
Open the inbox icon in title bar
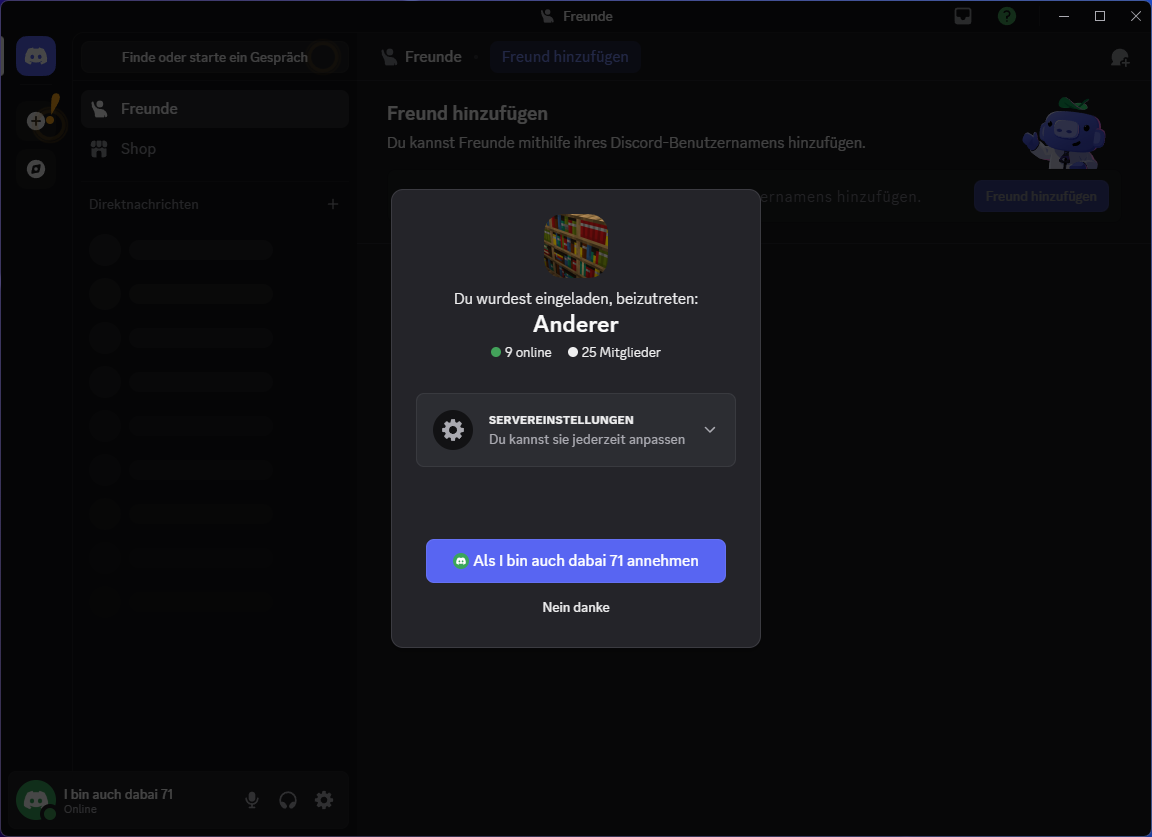coord(963,16)
